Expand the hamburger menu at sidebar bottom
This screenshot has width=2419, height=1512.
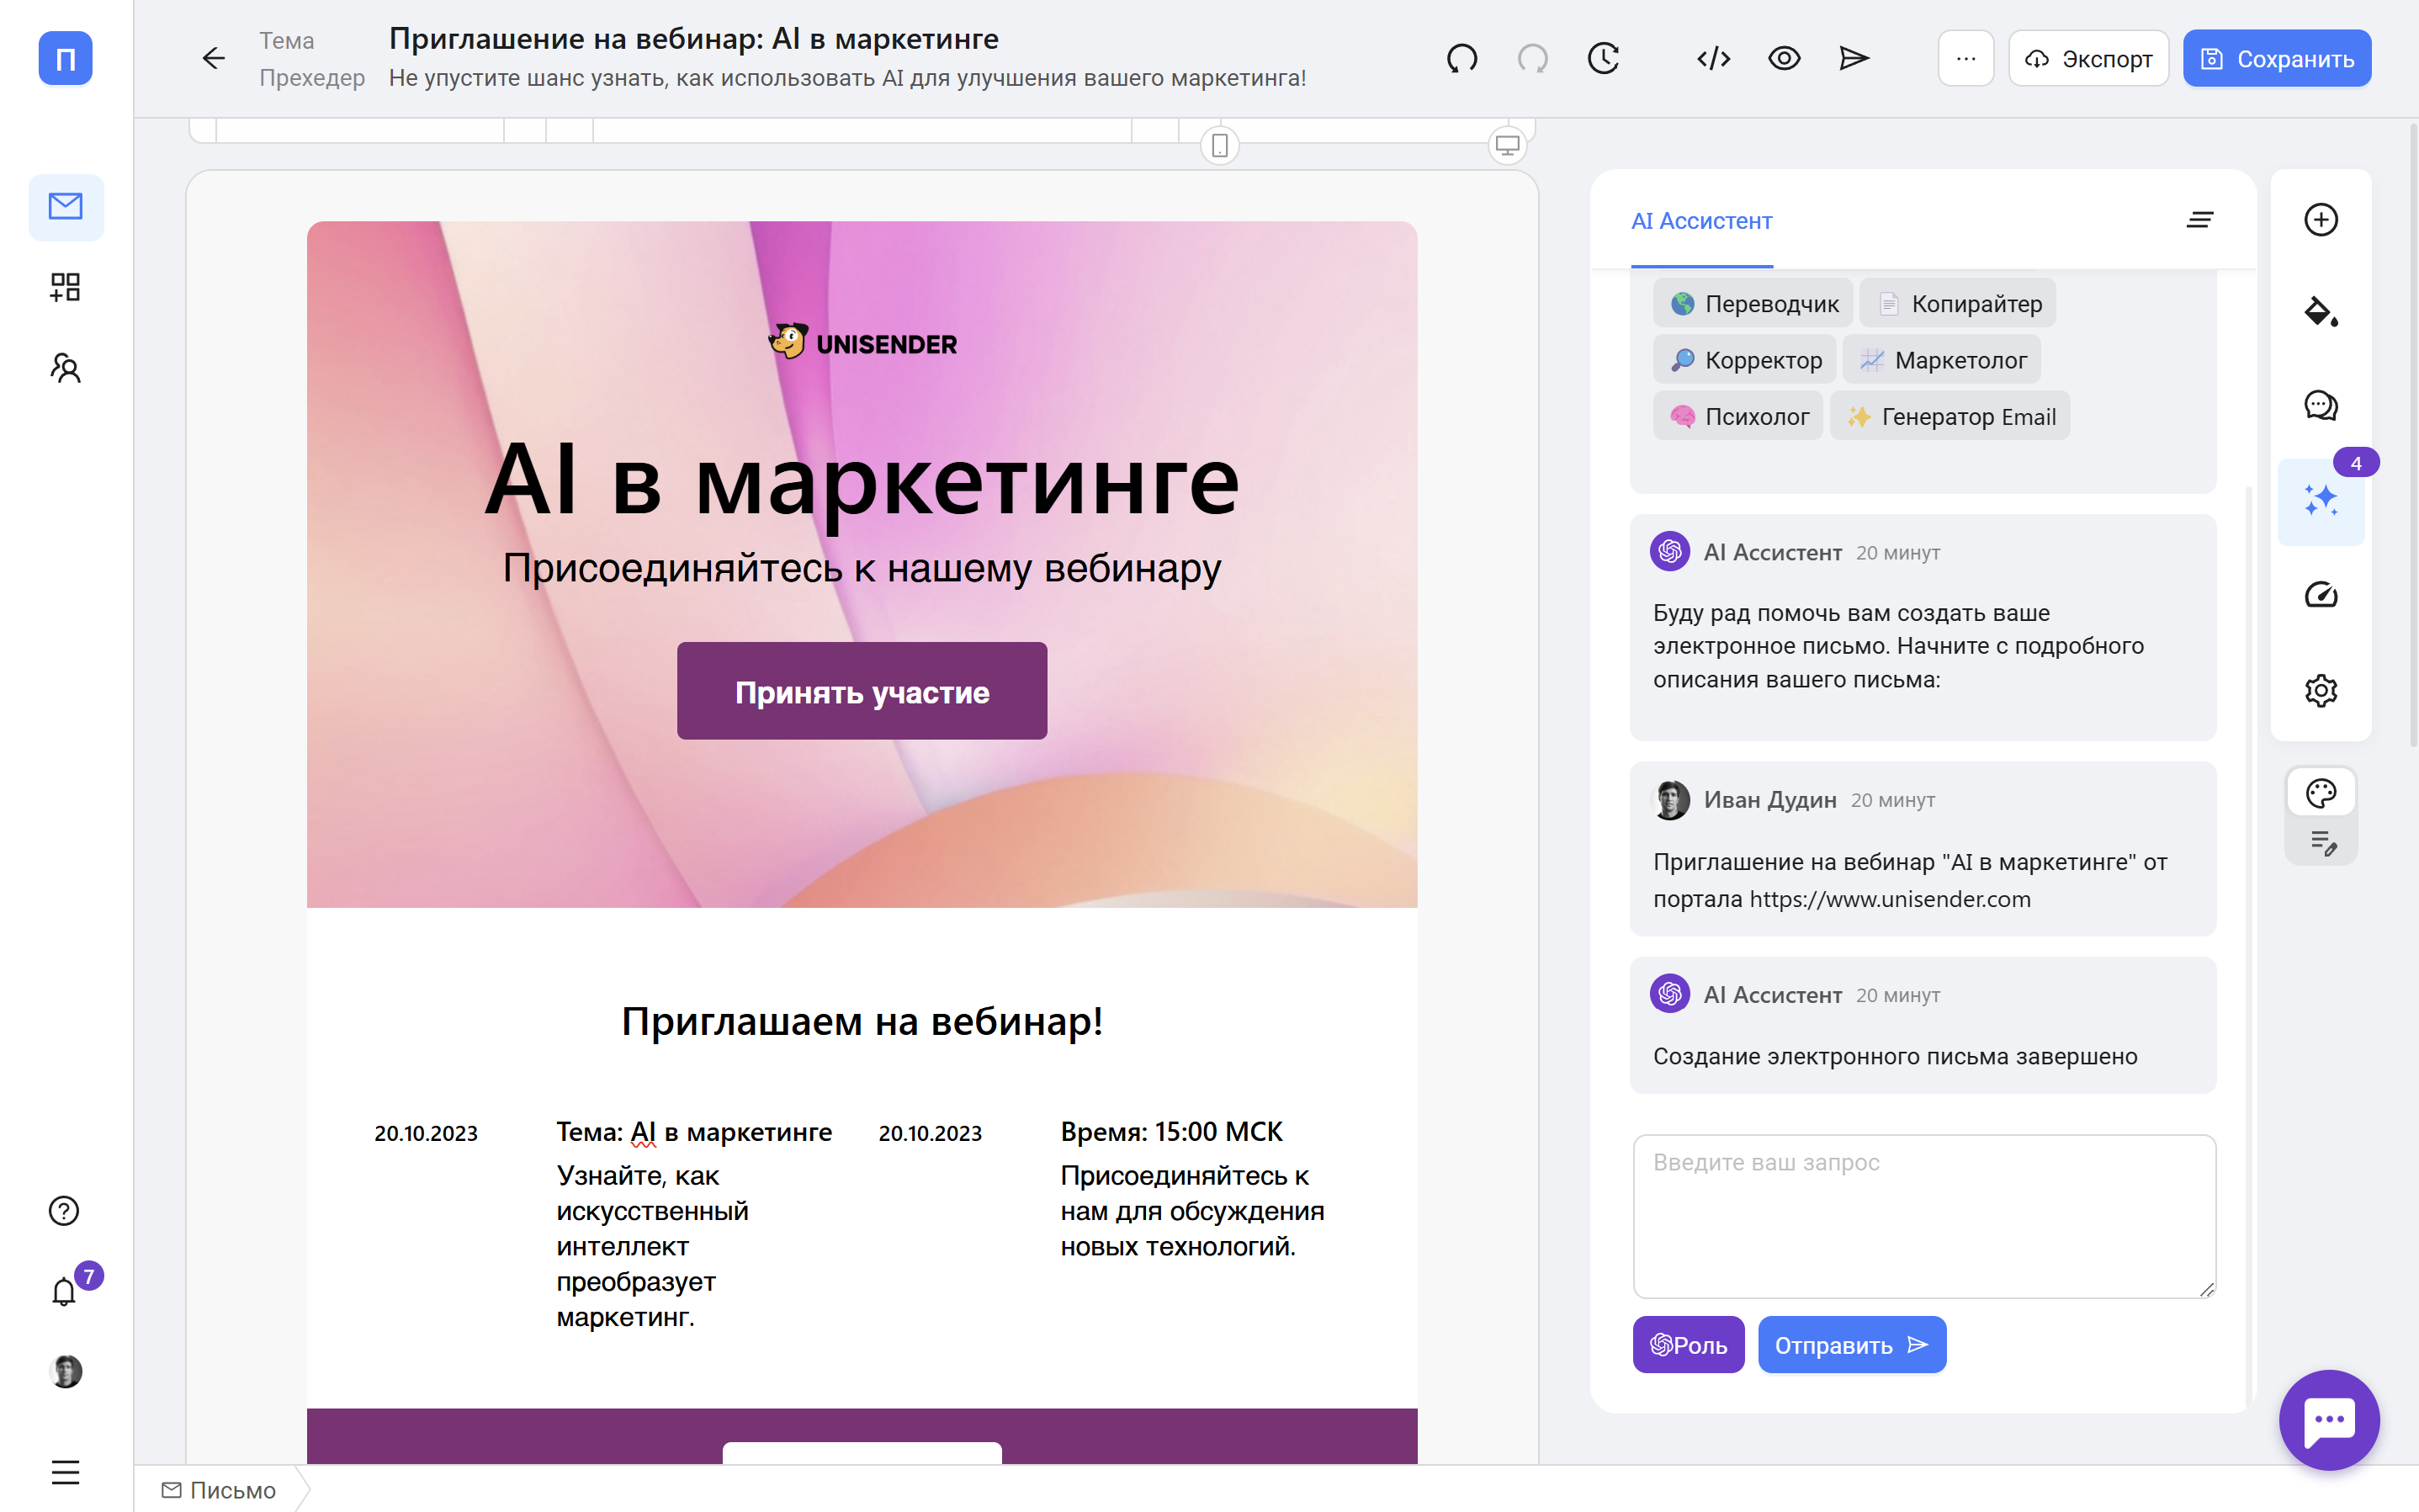point(65,1472)
